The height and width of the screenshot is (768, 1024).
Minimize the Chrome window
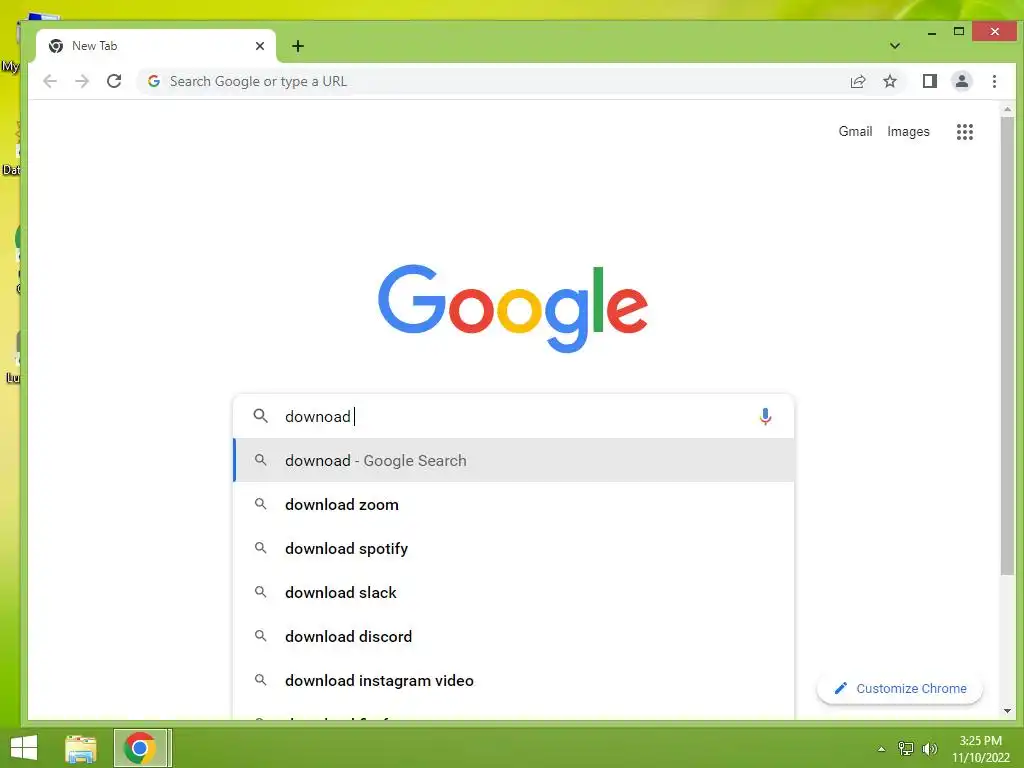pyautogui.click(x=932, y=31)
